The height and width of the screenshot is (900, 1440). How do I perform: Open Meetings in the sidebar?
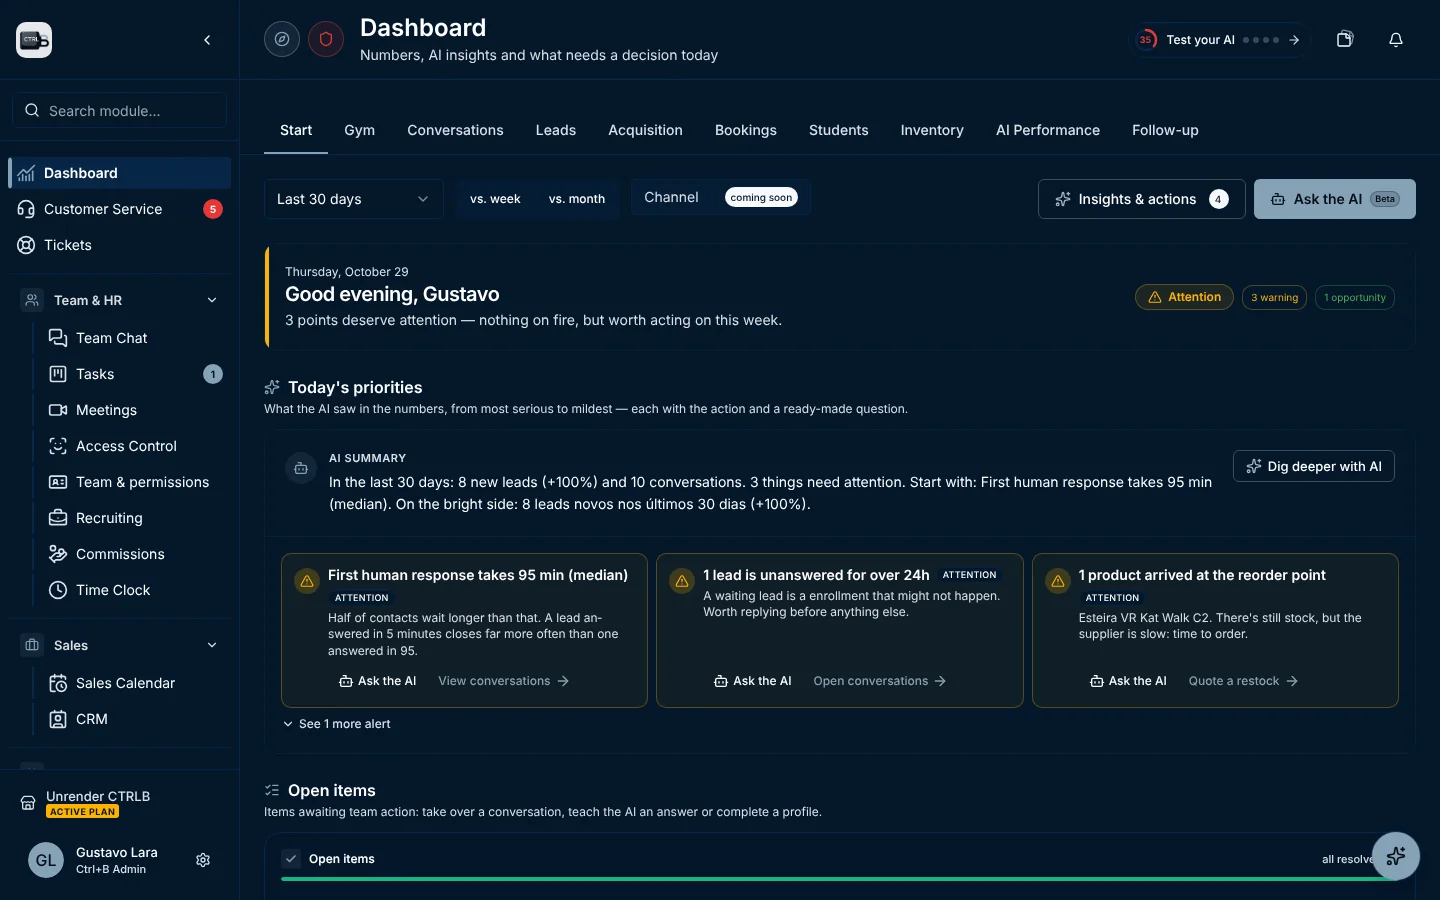(x=135, y=410)
